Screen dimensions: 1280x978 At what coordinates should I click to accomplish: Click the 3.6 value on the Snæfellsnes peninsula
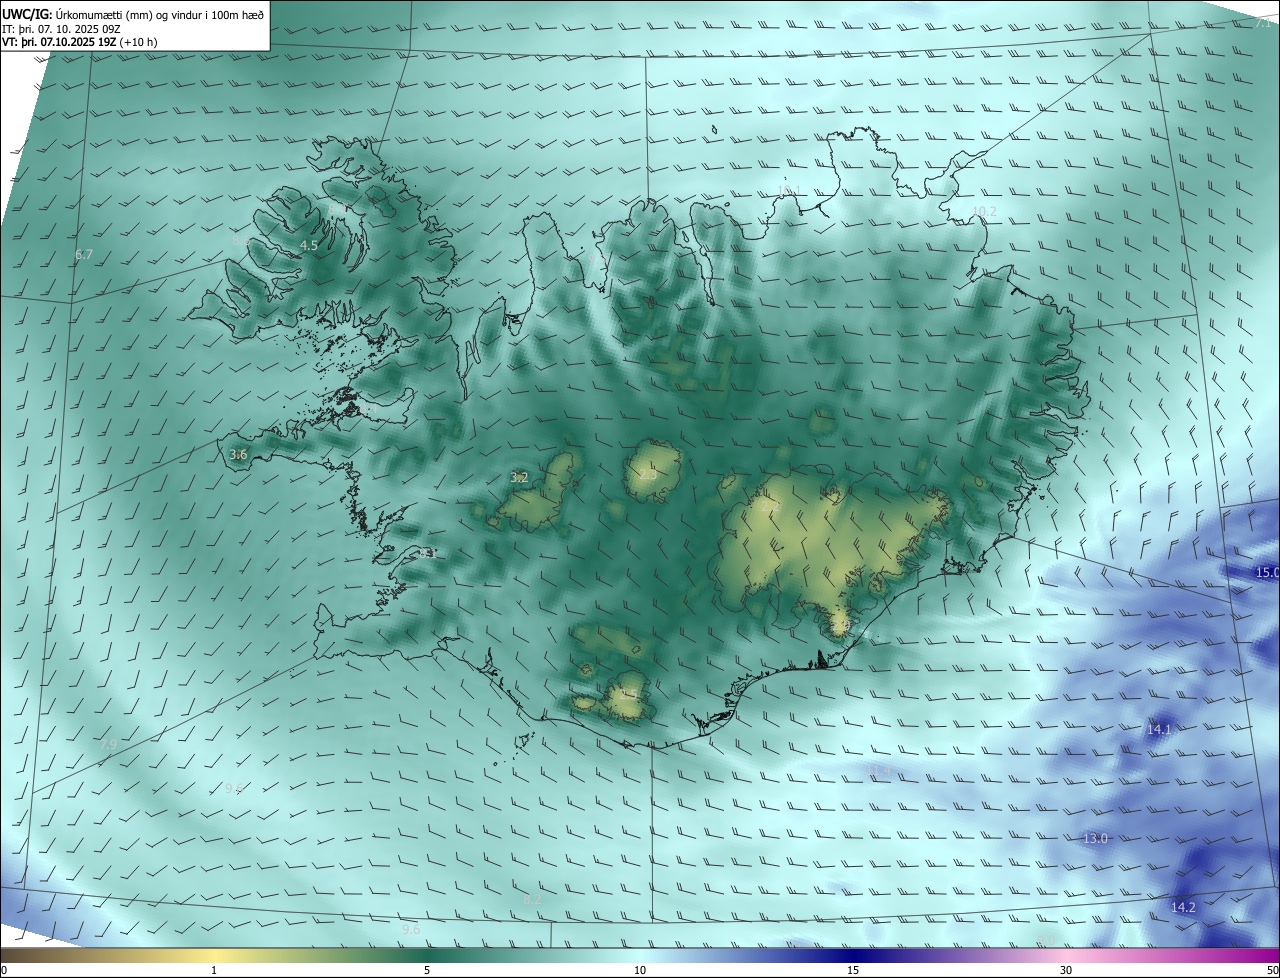click(x=238, y=455)
